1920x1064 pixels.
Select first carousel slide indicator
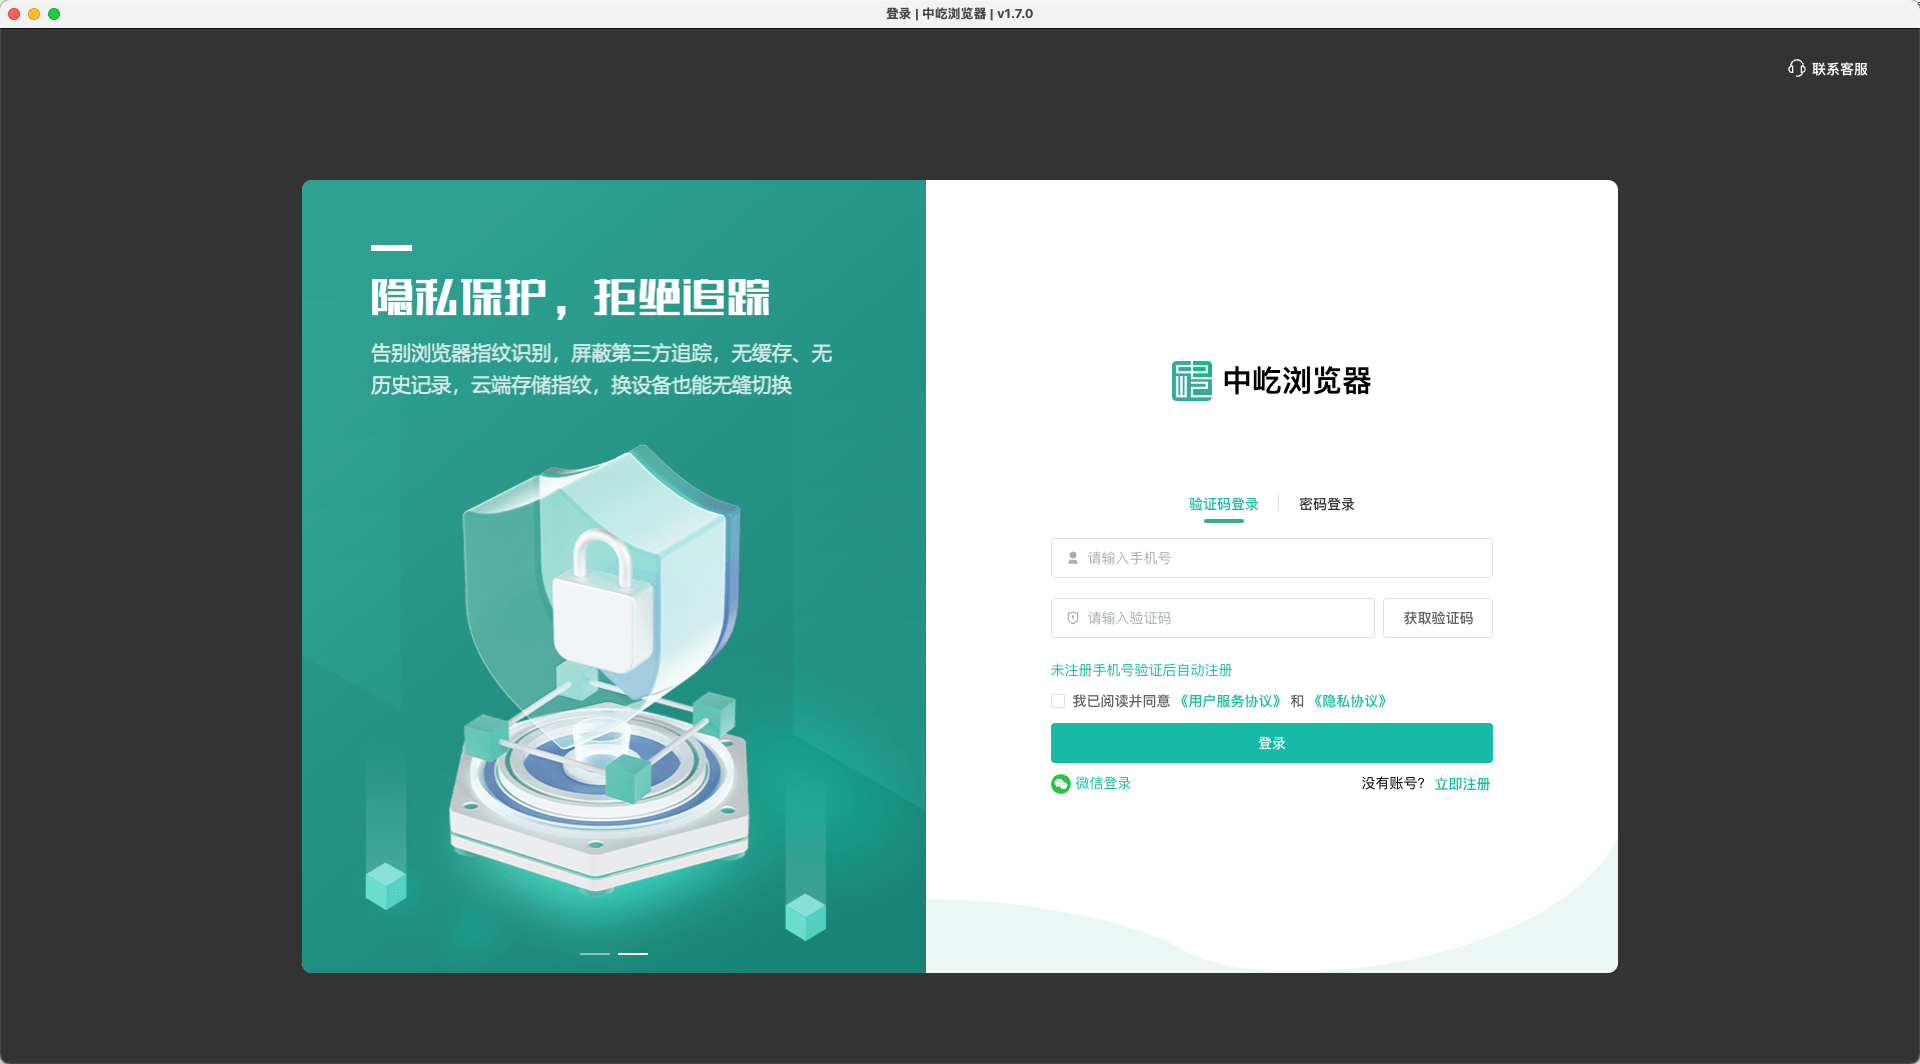[x=595, y=954]
